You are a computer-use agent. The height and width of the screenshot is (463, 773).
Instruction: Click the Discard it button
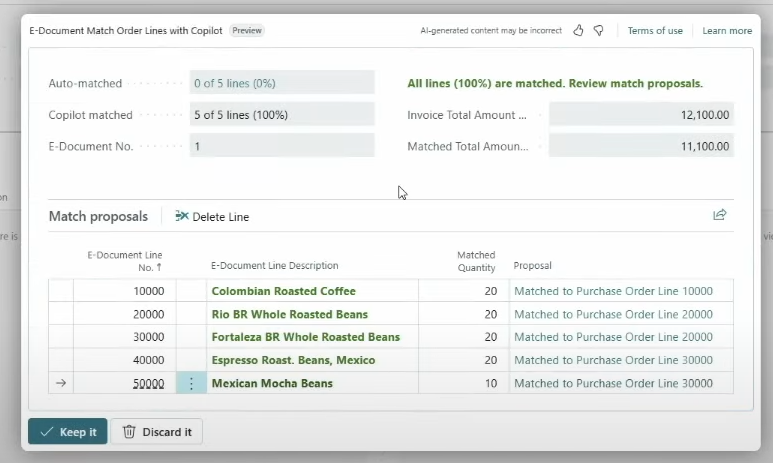pos(157,431)
